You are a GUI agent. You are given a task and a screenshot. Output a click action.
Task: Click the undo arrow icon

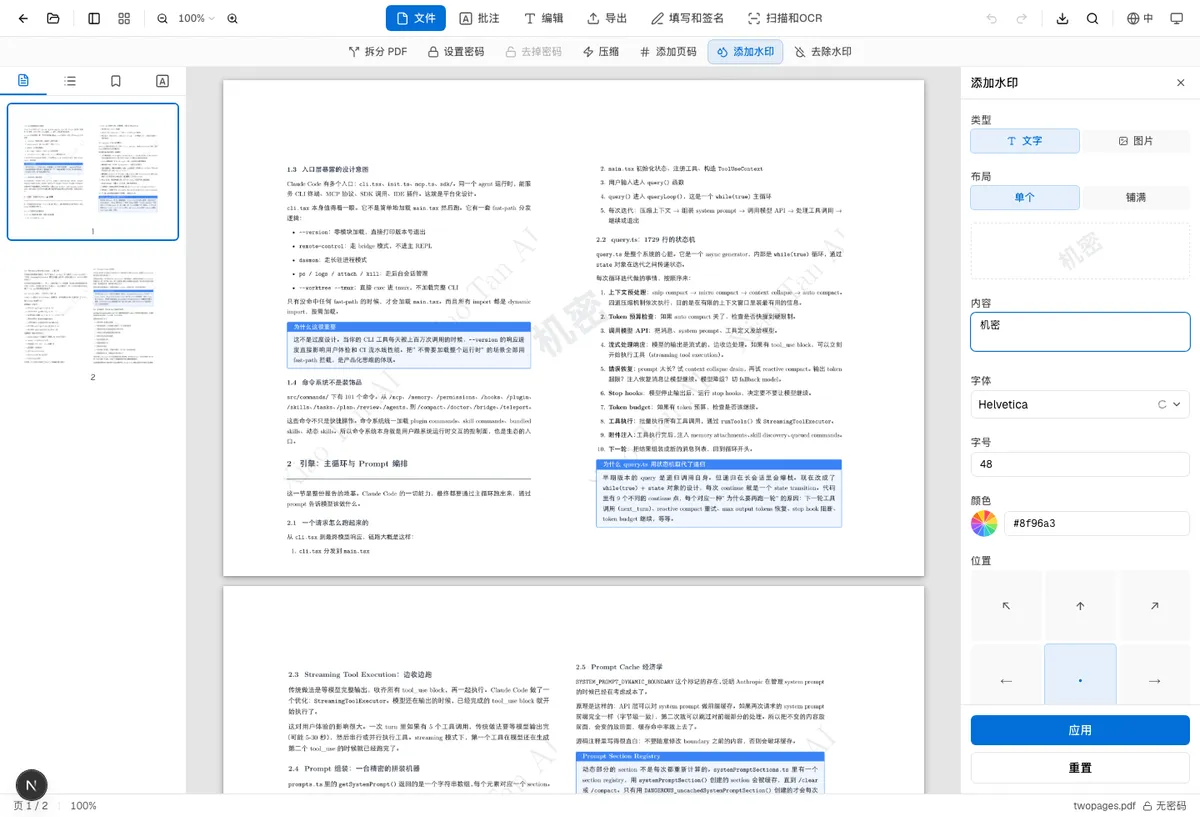coord(992,18)
